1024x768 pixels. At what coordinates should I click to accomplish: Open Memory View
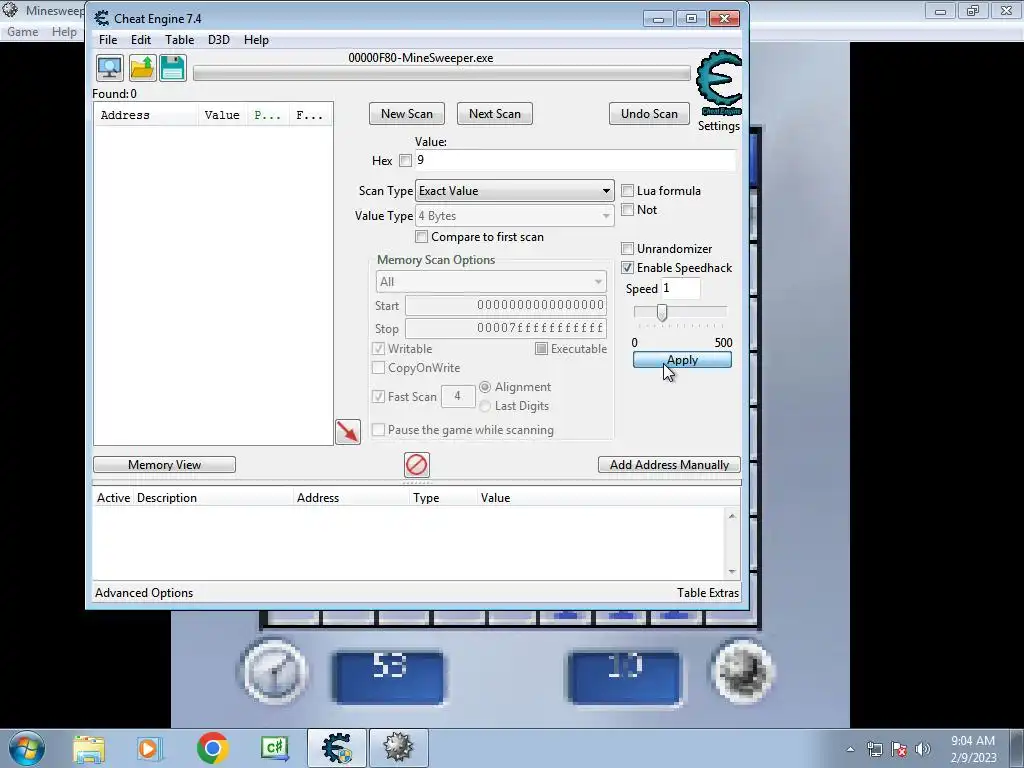point(165,465)
